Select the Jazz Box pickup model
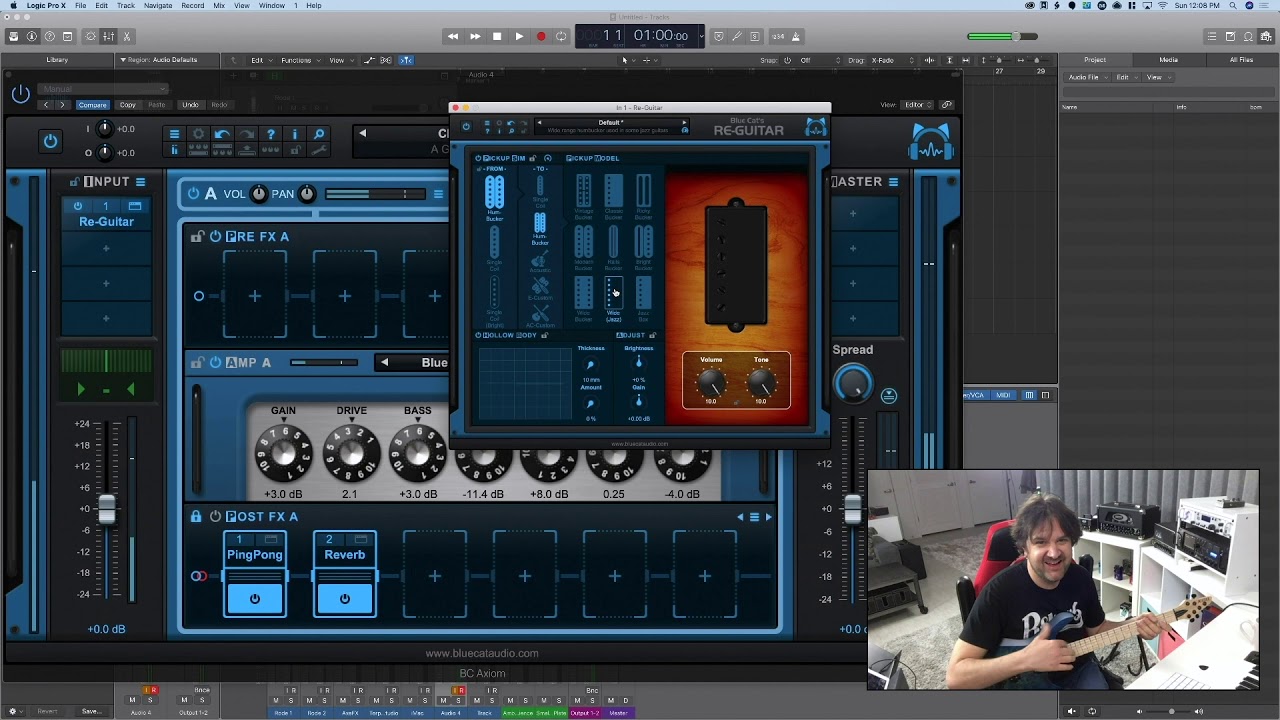Viewport: 1280px width, 720px height. [x=643, y=299]
